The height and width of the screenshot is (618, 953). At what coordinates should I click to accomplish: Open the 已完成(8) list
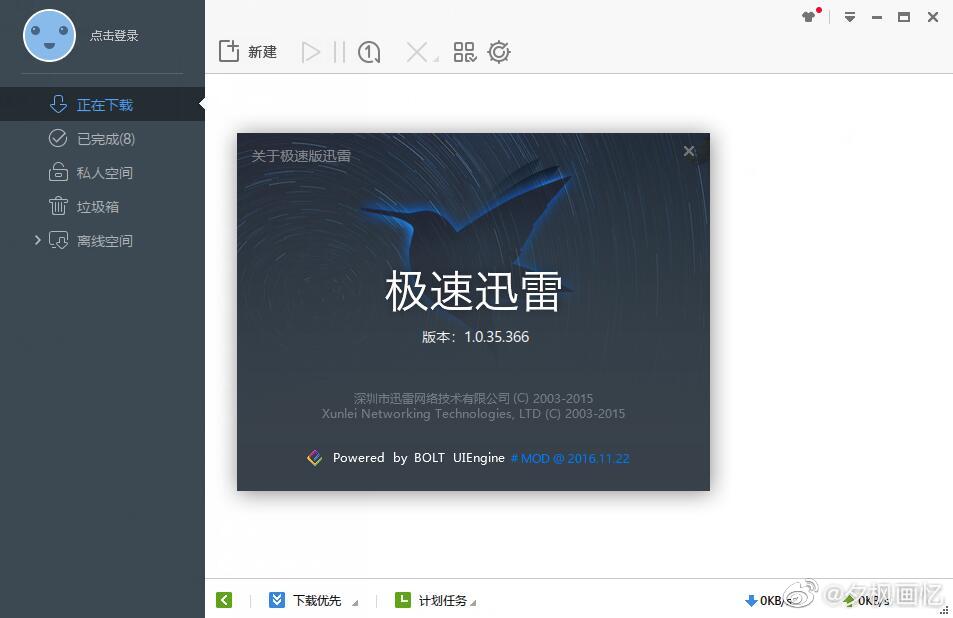105,139
